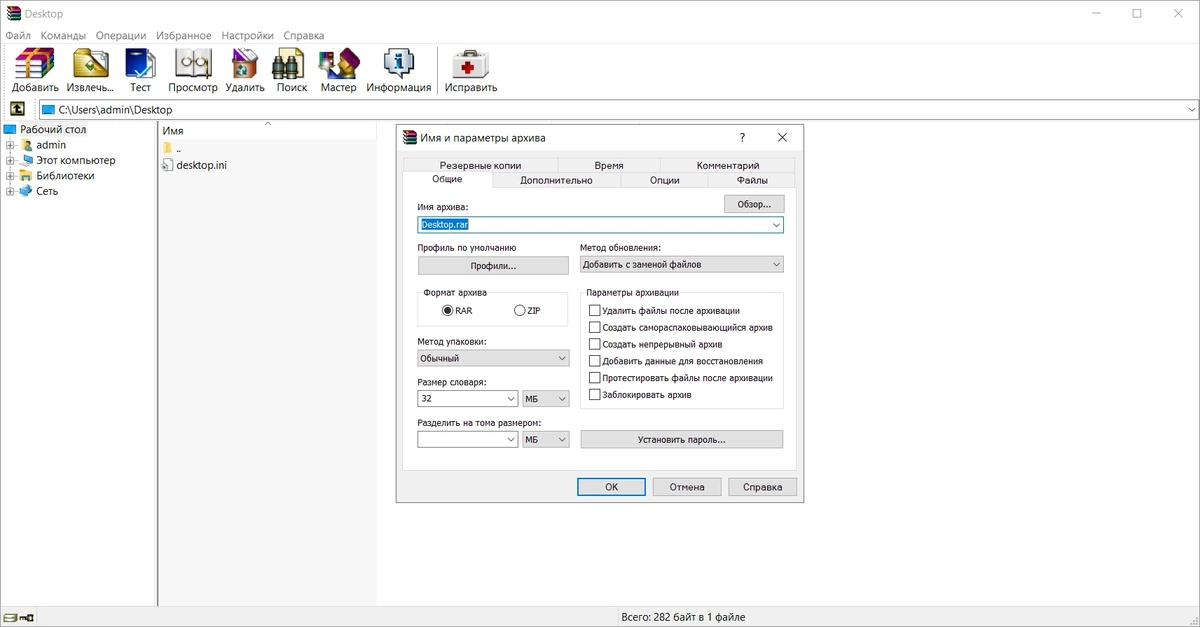Click the Извлечь toolbar icon
This screenshot has height=627, width=1200.
(91, 63)
